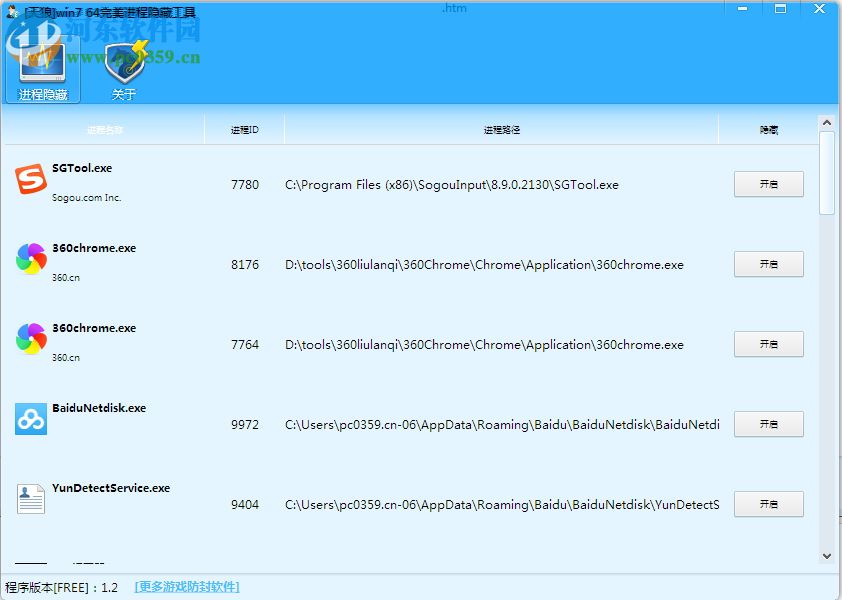The image size is (842, 600).
Task: Click the SGTool.exe path text
Action: tap(452, 185)
